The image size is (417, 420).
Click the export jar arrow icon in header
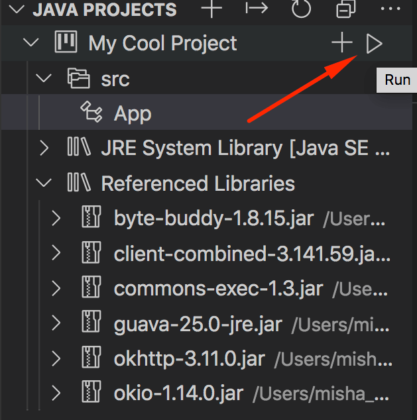point(256,8)
